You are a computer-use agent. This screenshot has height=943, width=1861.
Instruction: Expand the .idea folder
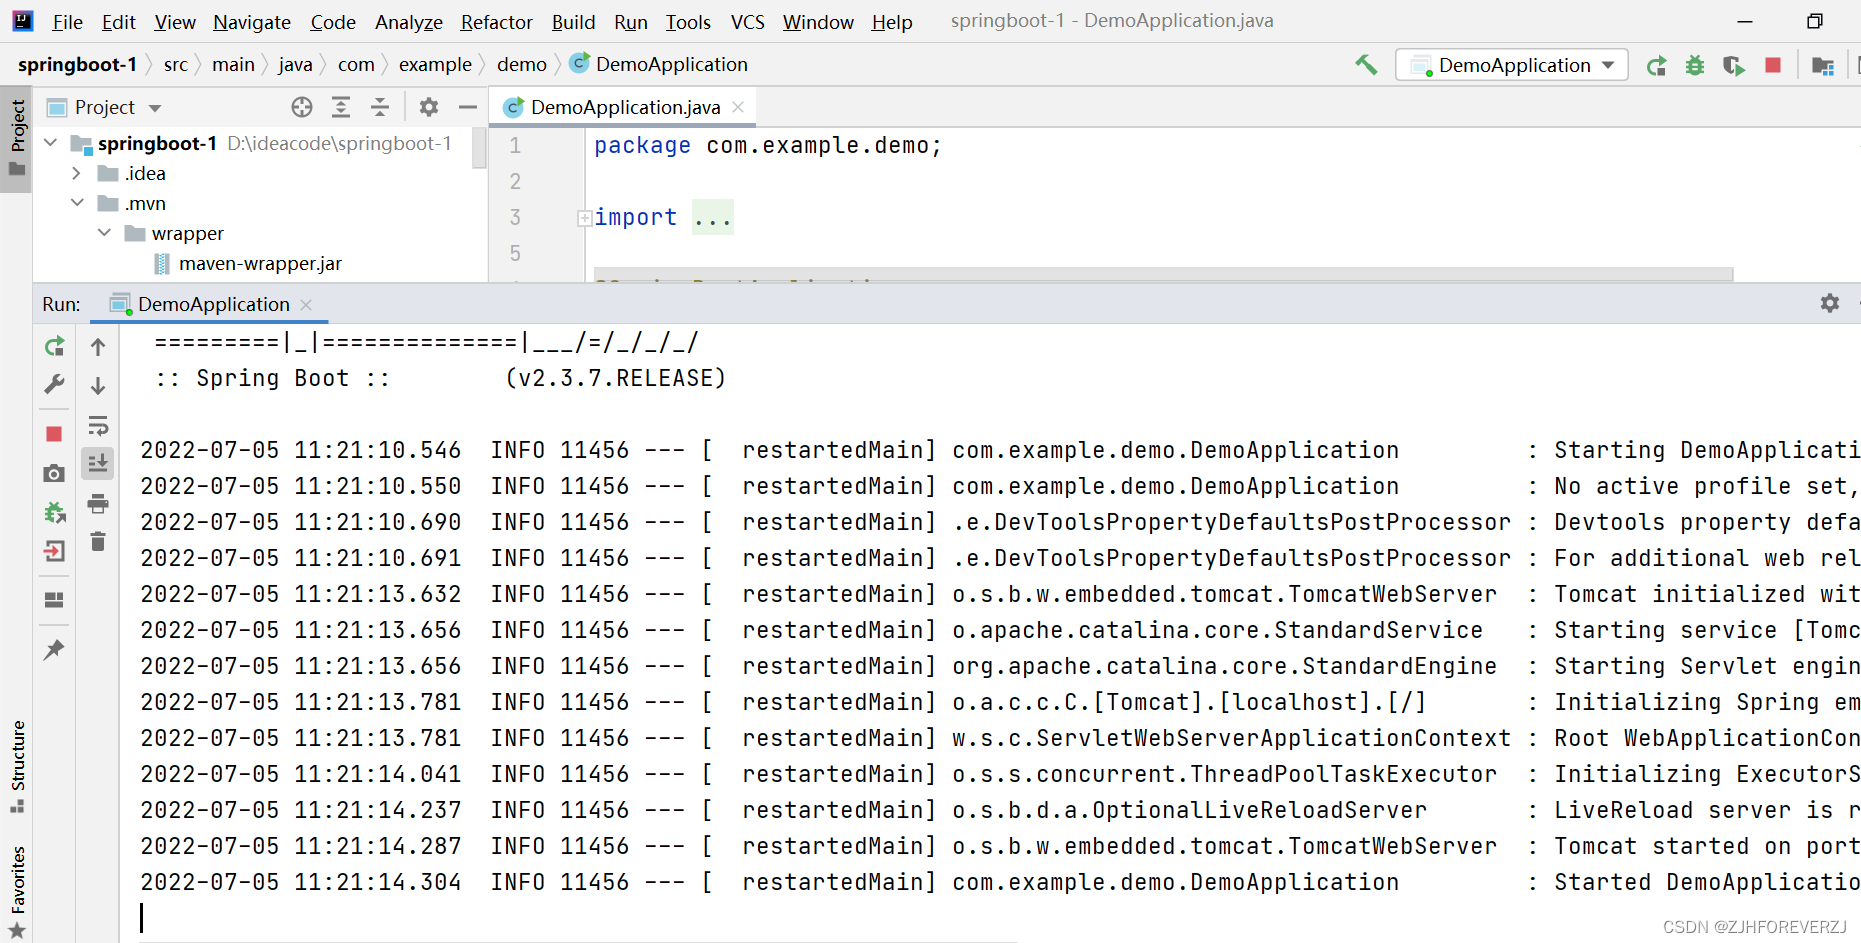pos(77,173)
